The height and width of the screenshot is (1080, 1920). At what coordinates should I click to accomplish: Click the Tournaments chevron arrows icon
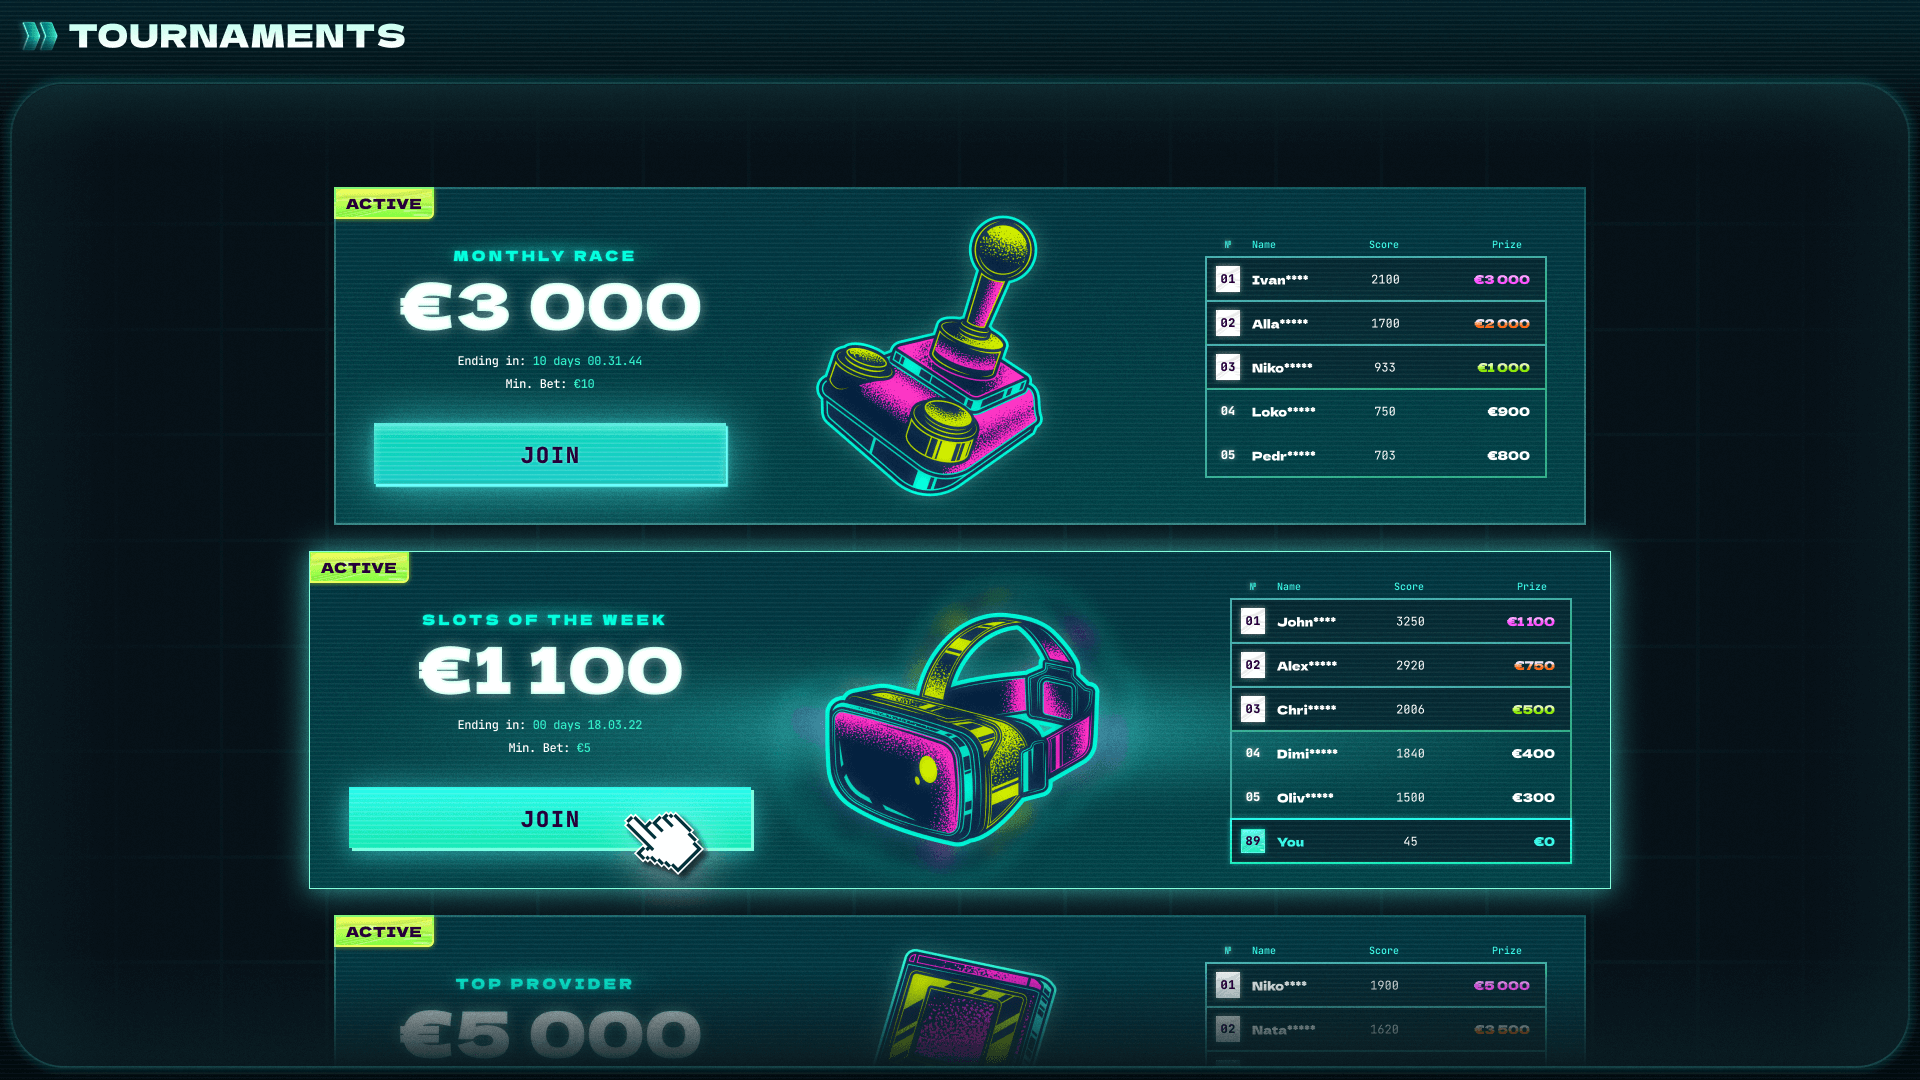(40, 36)
